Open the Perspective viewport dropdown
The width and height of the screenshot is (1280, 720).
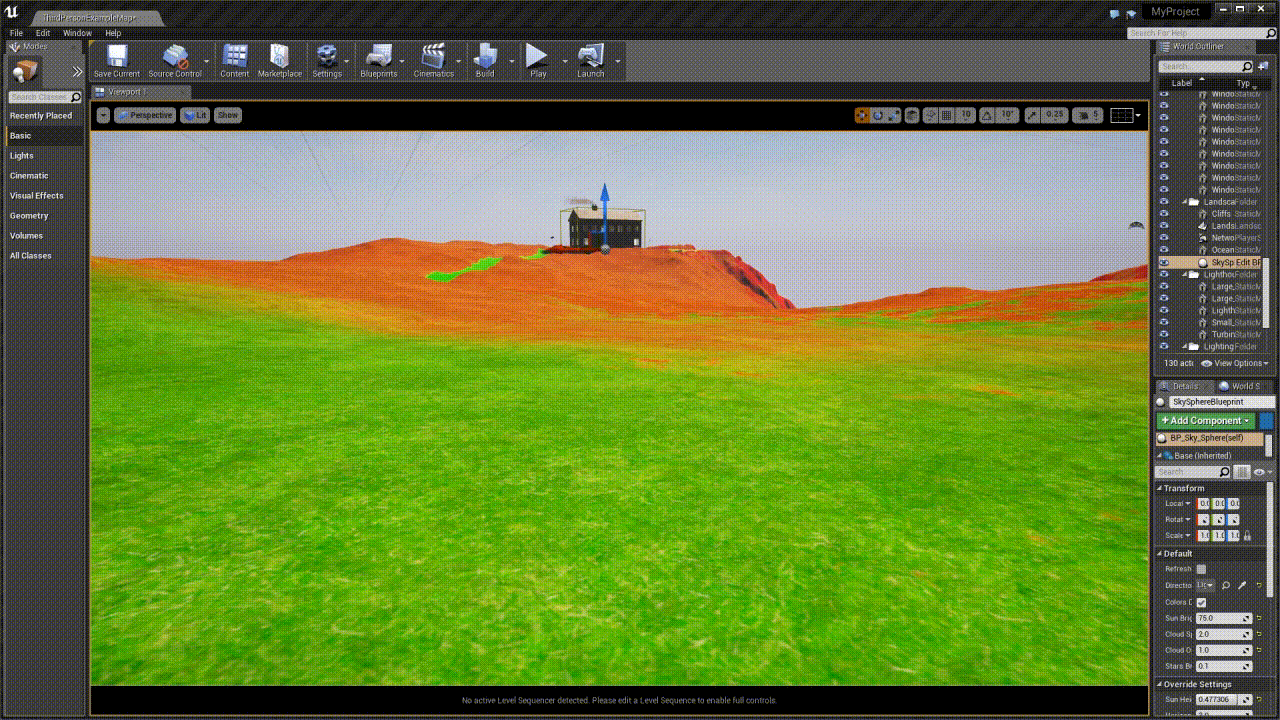pyautogui.click(x=144, y=115)
